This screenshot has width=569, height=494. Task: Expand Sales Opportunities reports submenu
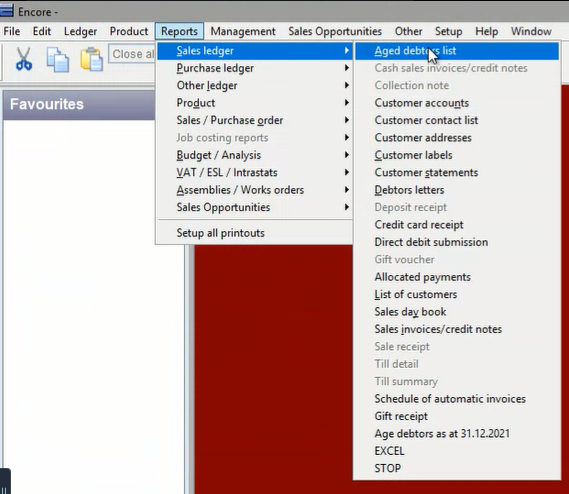[255, 208]
